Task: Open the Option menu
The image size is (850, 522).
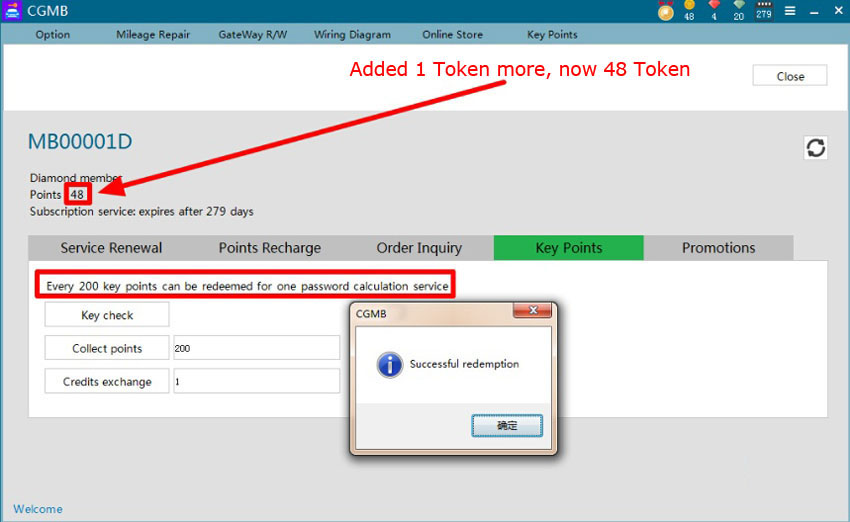Action: click(x=53, y=34)
